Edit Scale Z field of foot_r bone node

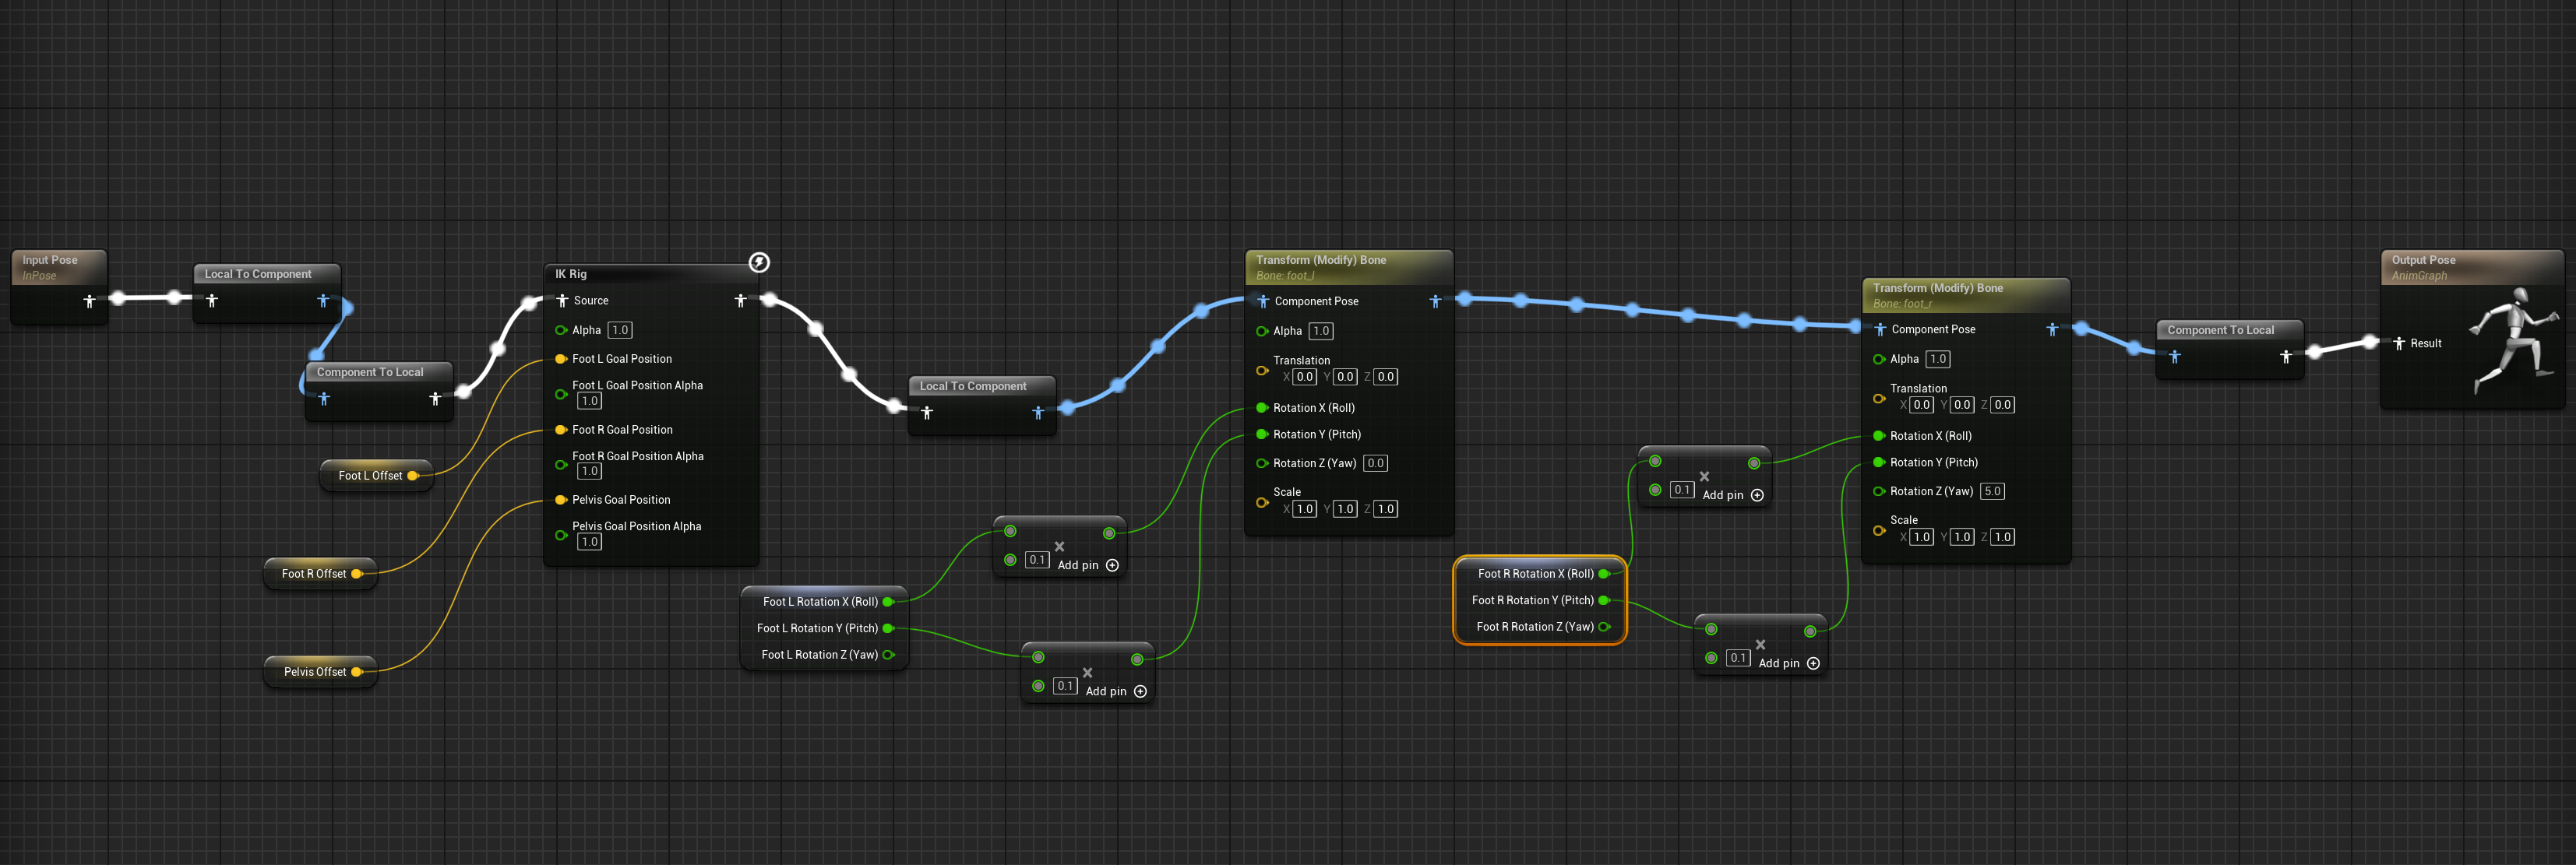2002,537
